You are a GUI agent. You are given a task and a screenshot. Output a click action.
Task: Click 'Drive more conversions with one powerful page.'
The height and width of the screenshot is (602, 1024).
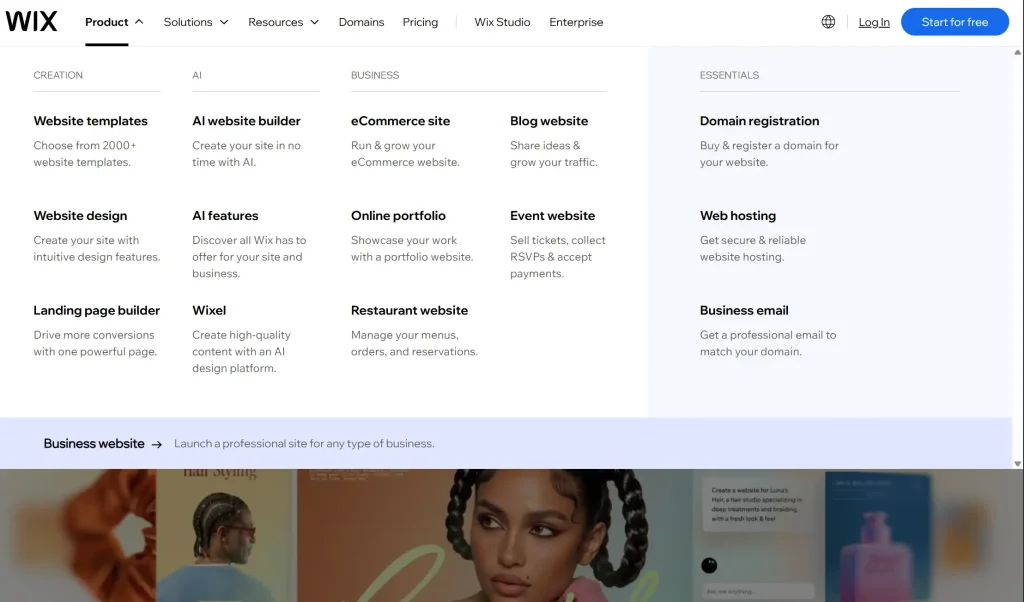[x=95, y=343]
